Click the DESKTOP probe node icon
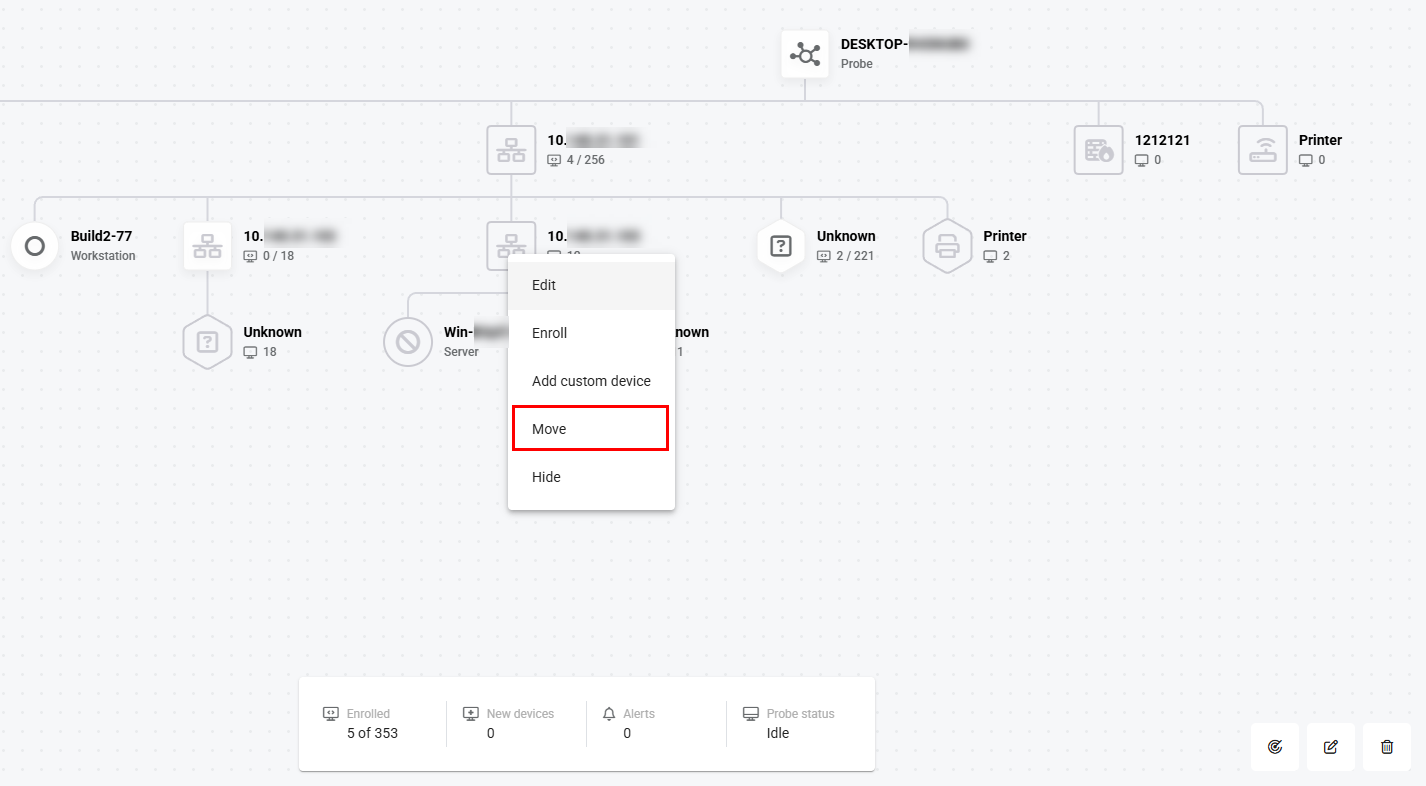1426x786 pixels. tap(805, 54)
